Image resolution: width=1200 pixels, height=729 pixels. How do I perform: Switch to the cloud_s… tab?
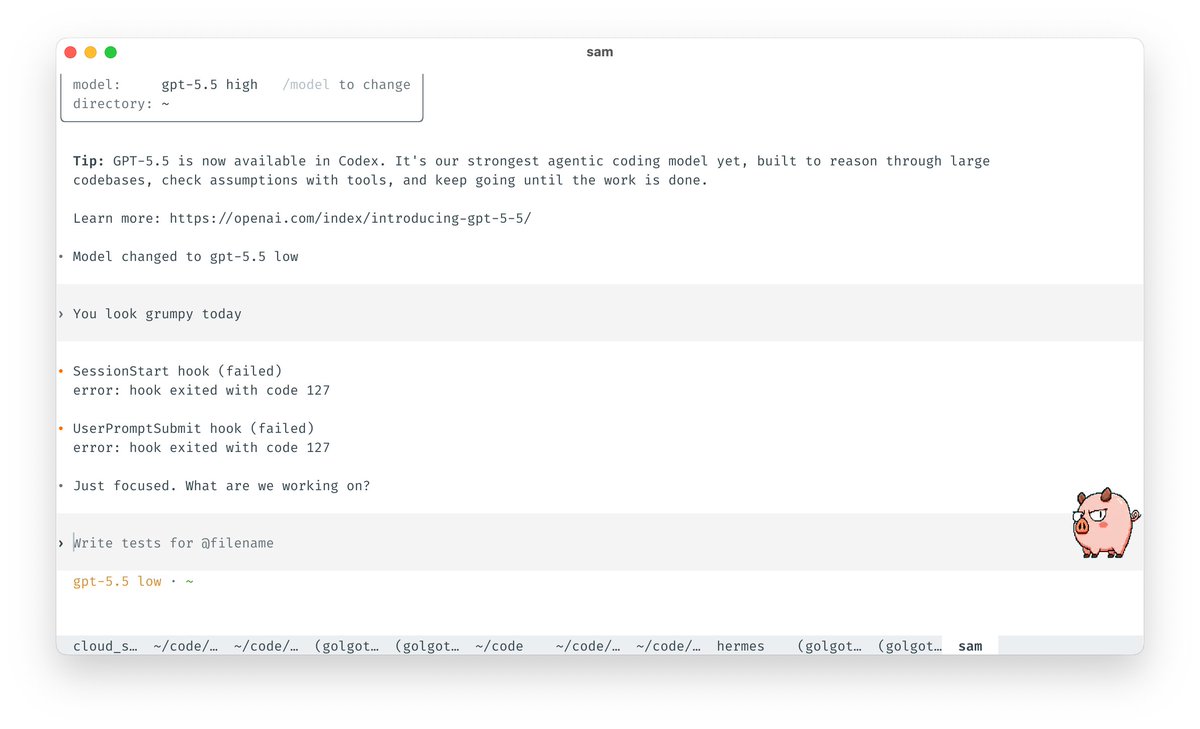(105, 646)
